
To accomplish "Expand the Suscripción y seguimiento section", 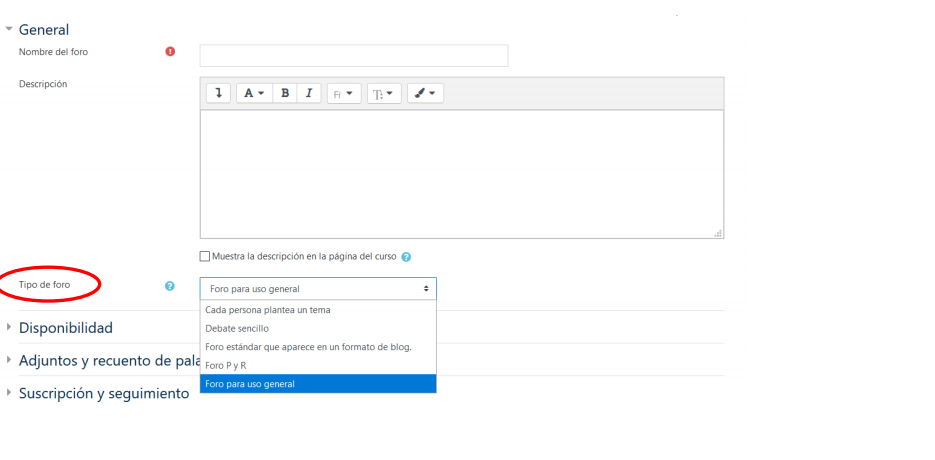I will click(x=103, y=394).
